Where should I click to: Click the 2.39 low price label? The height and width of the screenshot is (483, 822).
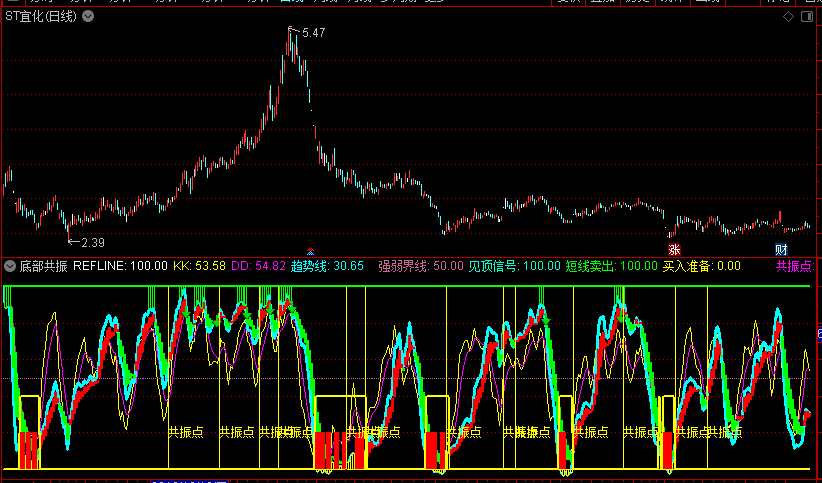93,243
